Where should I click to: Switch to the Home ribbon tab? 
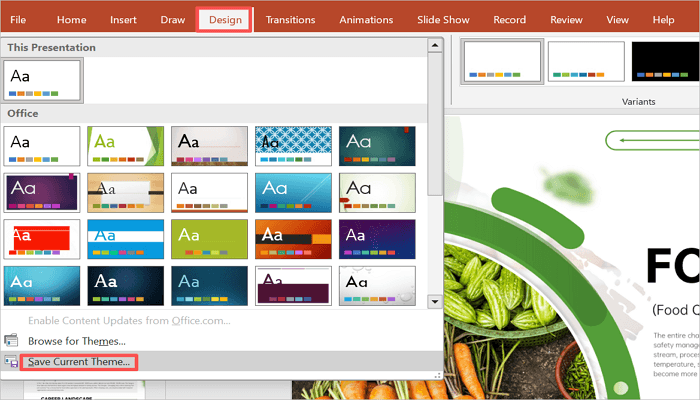[71, 20]
